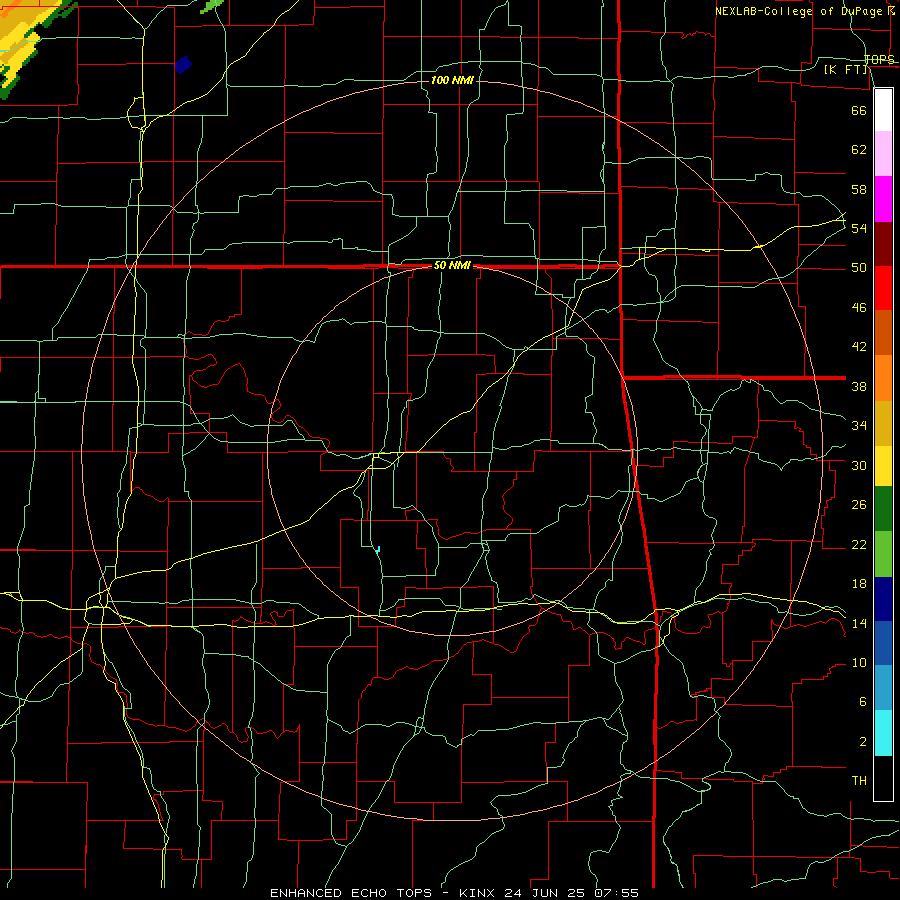The image size is (900, 900).
Task: Click the 100 NMI range ring label
Action: point(452,80)
